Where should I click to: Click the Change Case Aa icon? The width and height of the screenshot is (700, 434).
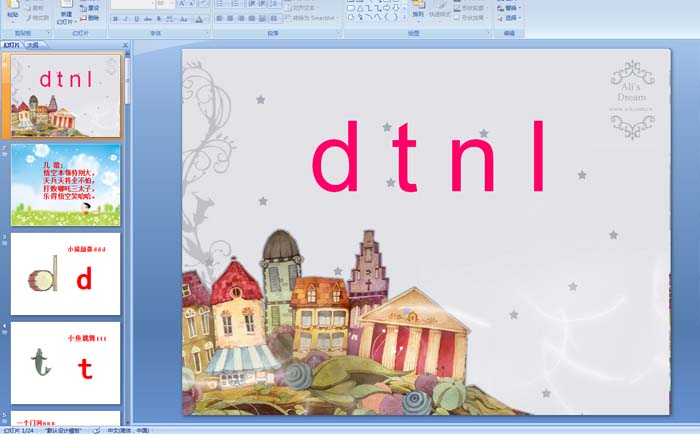184,19
